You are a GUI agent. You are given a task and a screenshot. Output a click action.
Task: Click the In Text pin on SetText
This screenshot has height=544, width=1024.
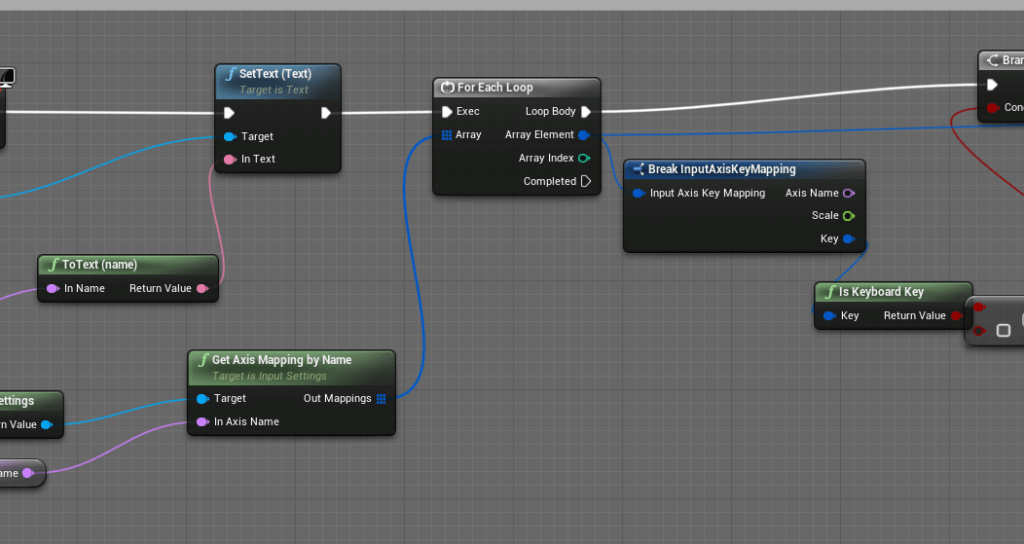[230, 159]
